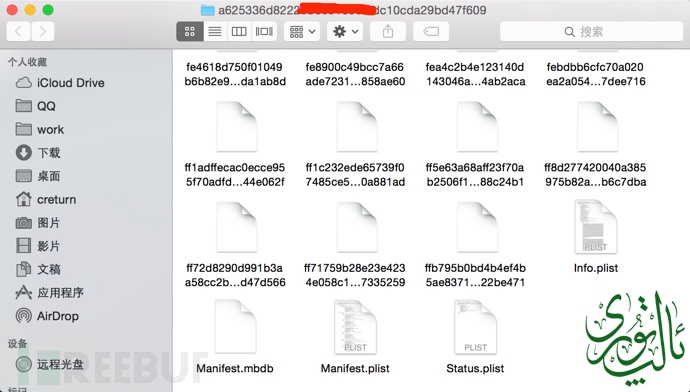This screenshot has width=690, height=392.
Task: Switch to column view
Action: 239,32
